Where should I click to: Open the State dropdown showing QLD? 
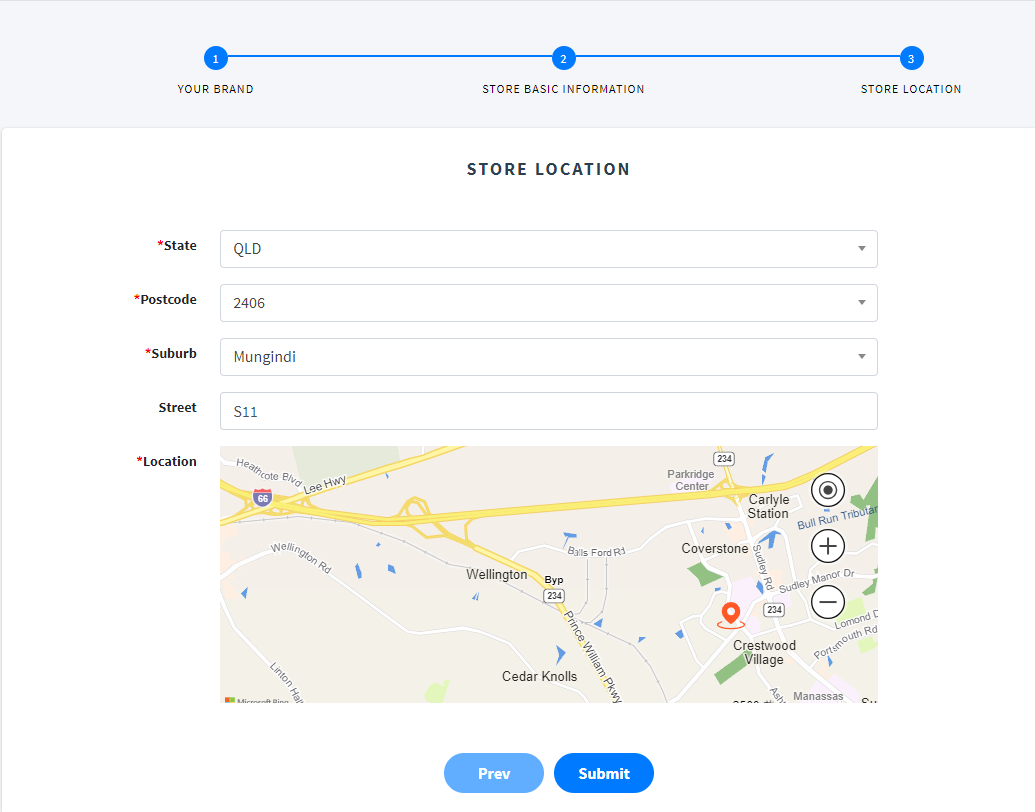(x=548, y=249)
